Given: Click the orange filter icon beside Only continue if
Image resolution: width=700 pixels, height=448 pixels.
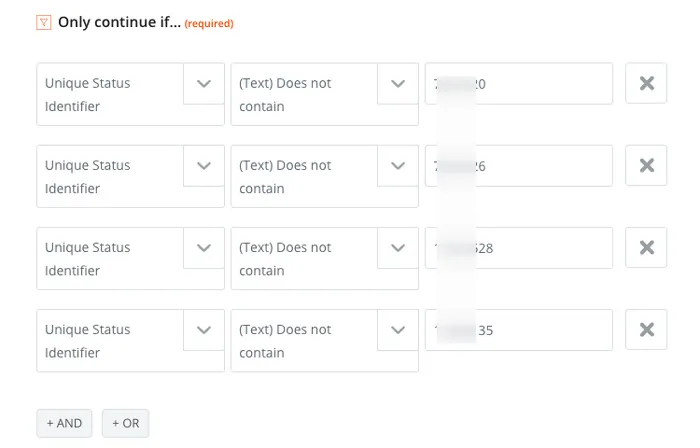Looking at the screenshot, I should point(44,22).
